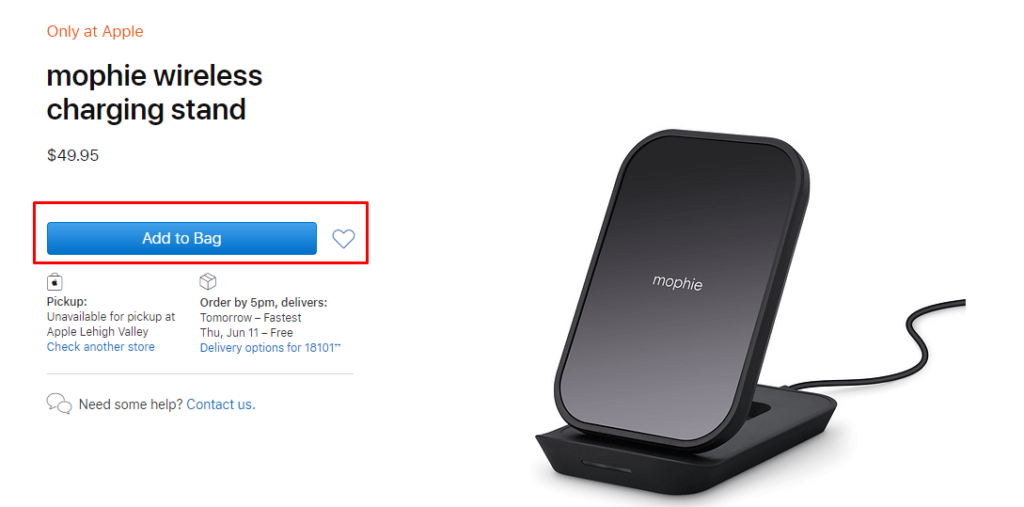The width and height of the screenshot is (1024, 507).
Task: Click the delivery box icon
Action: (208, 282)
